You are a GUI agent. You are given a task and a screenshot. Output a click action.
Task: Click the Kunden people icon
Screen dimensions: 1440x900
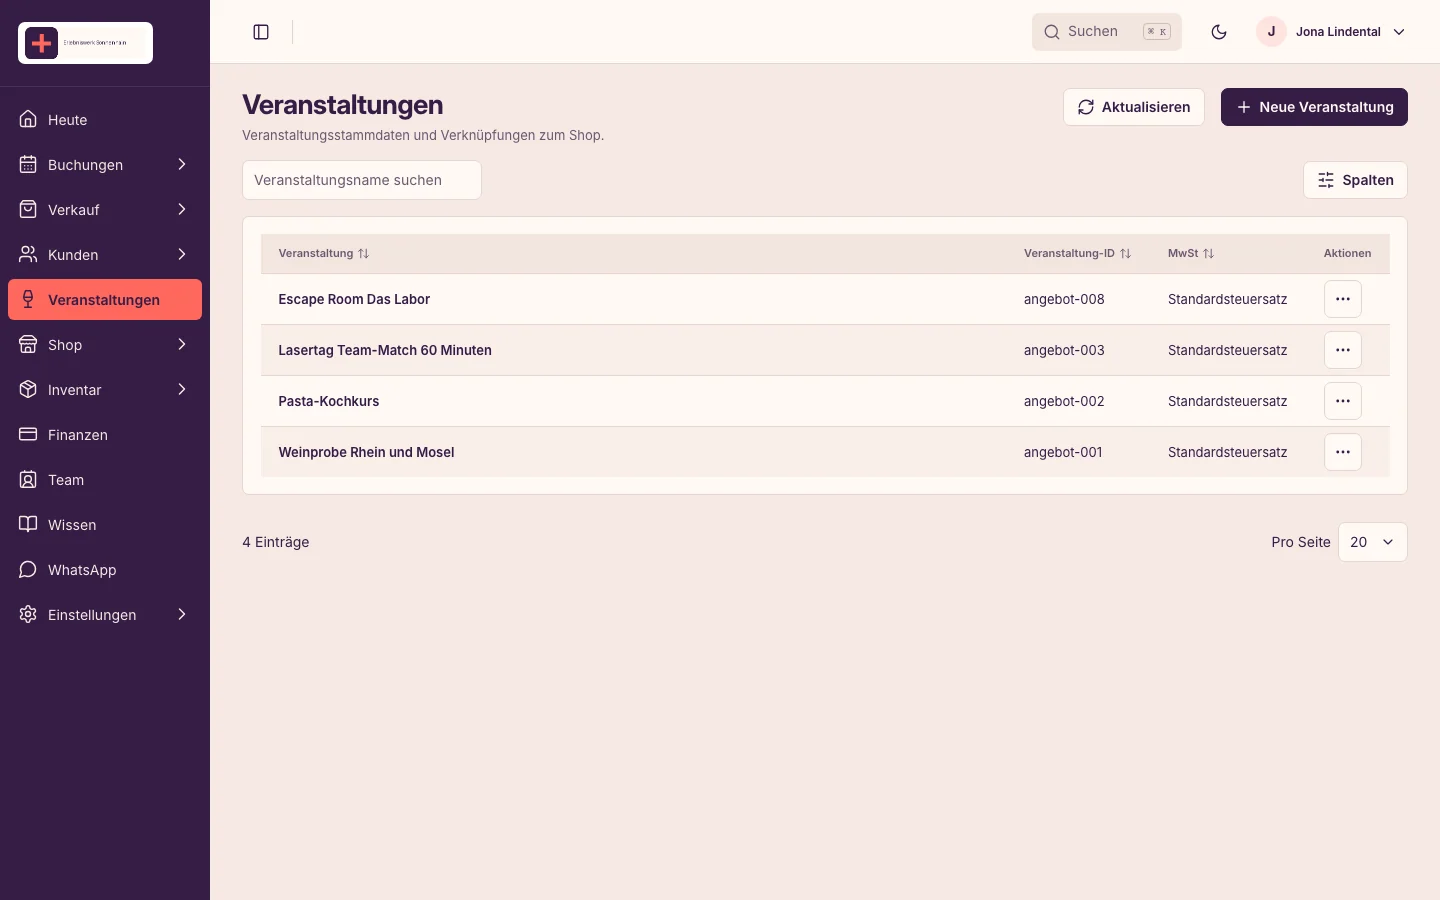tap(28, 255)
